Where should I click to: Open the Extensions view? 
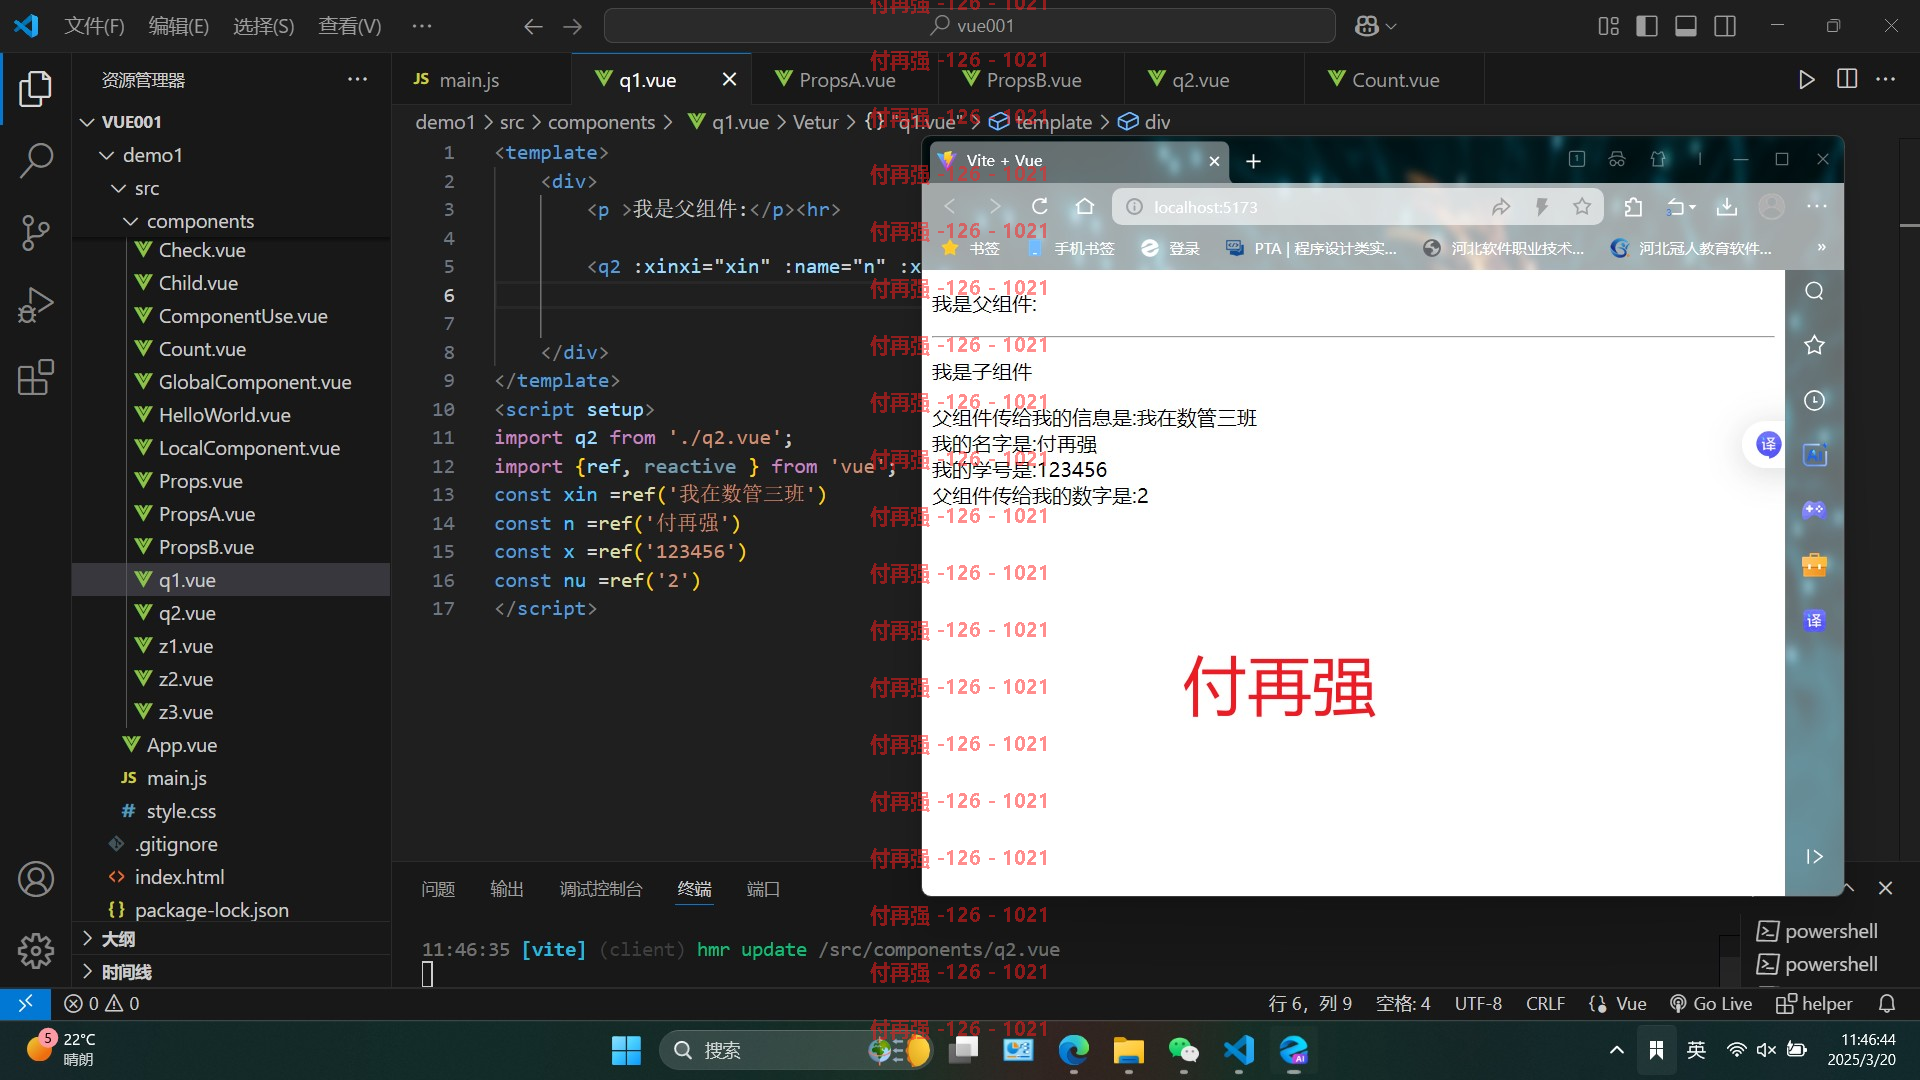tap(36, 377)
